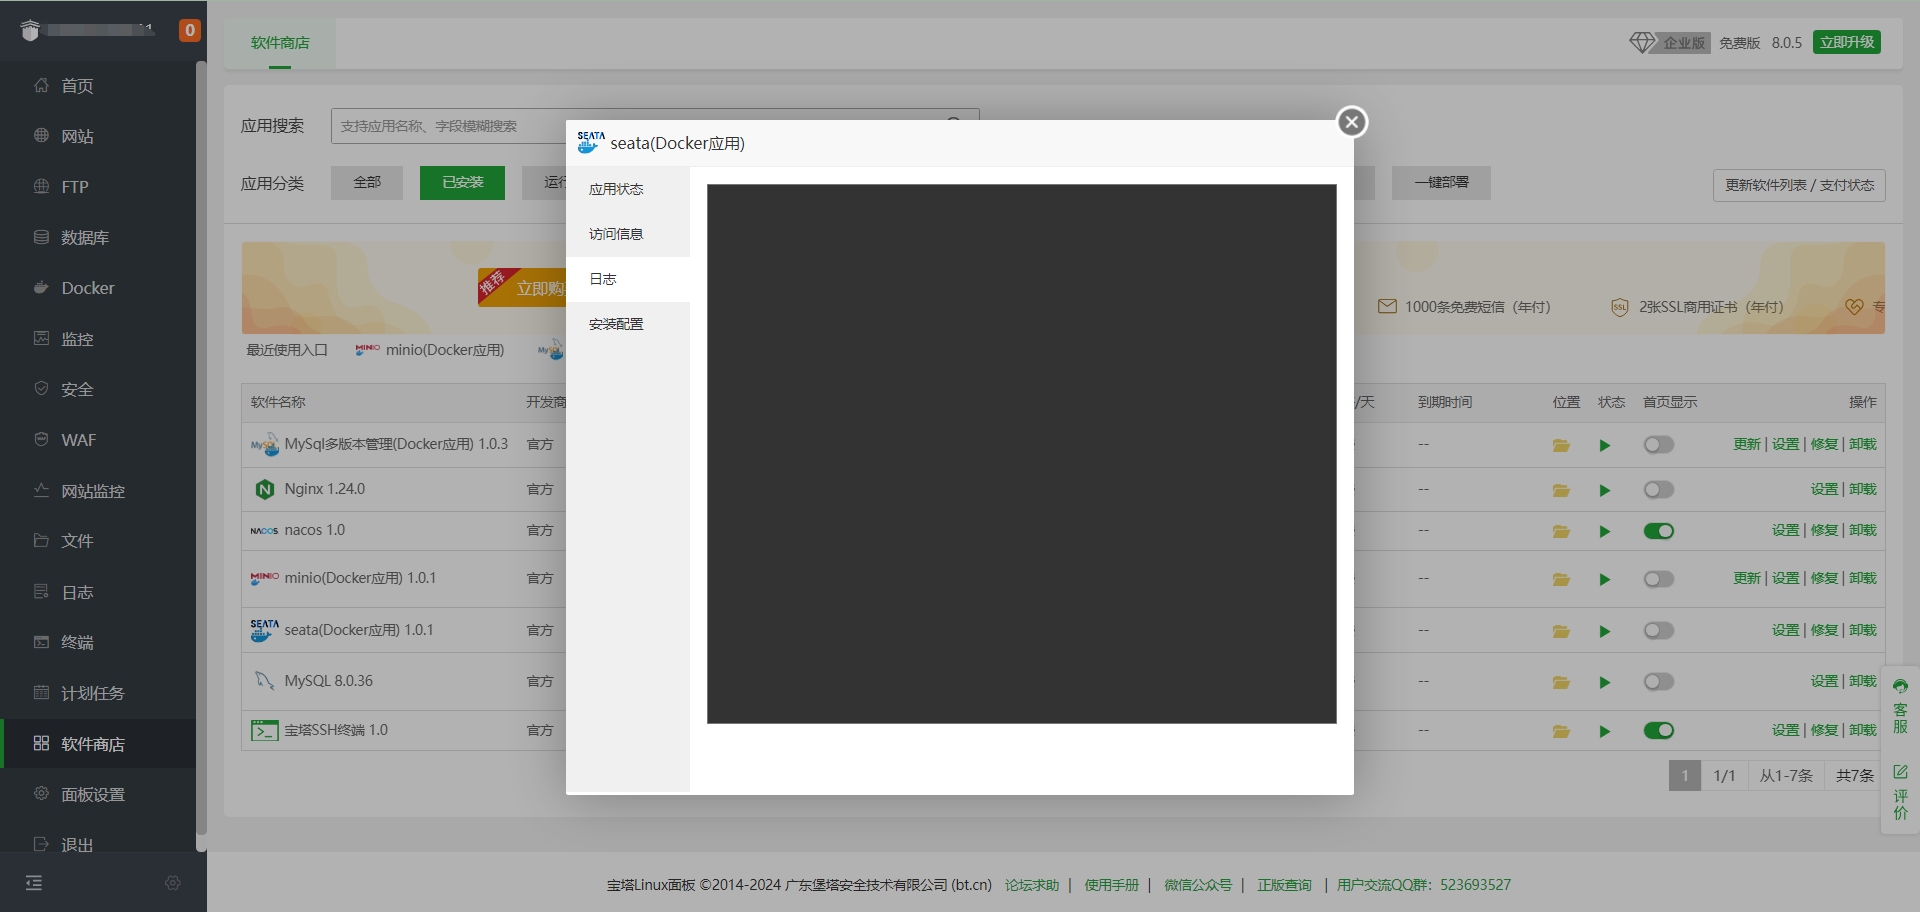Open WAF sidebar item

pos(98,440)
